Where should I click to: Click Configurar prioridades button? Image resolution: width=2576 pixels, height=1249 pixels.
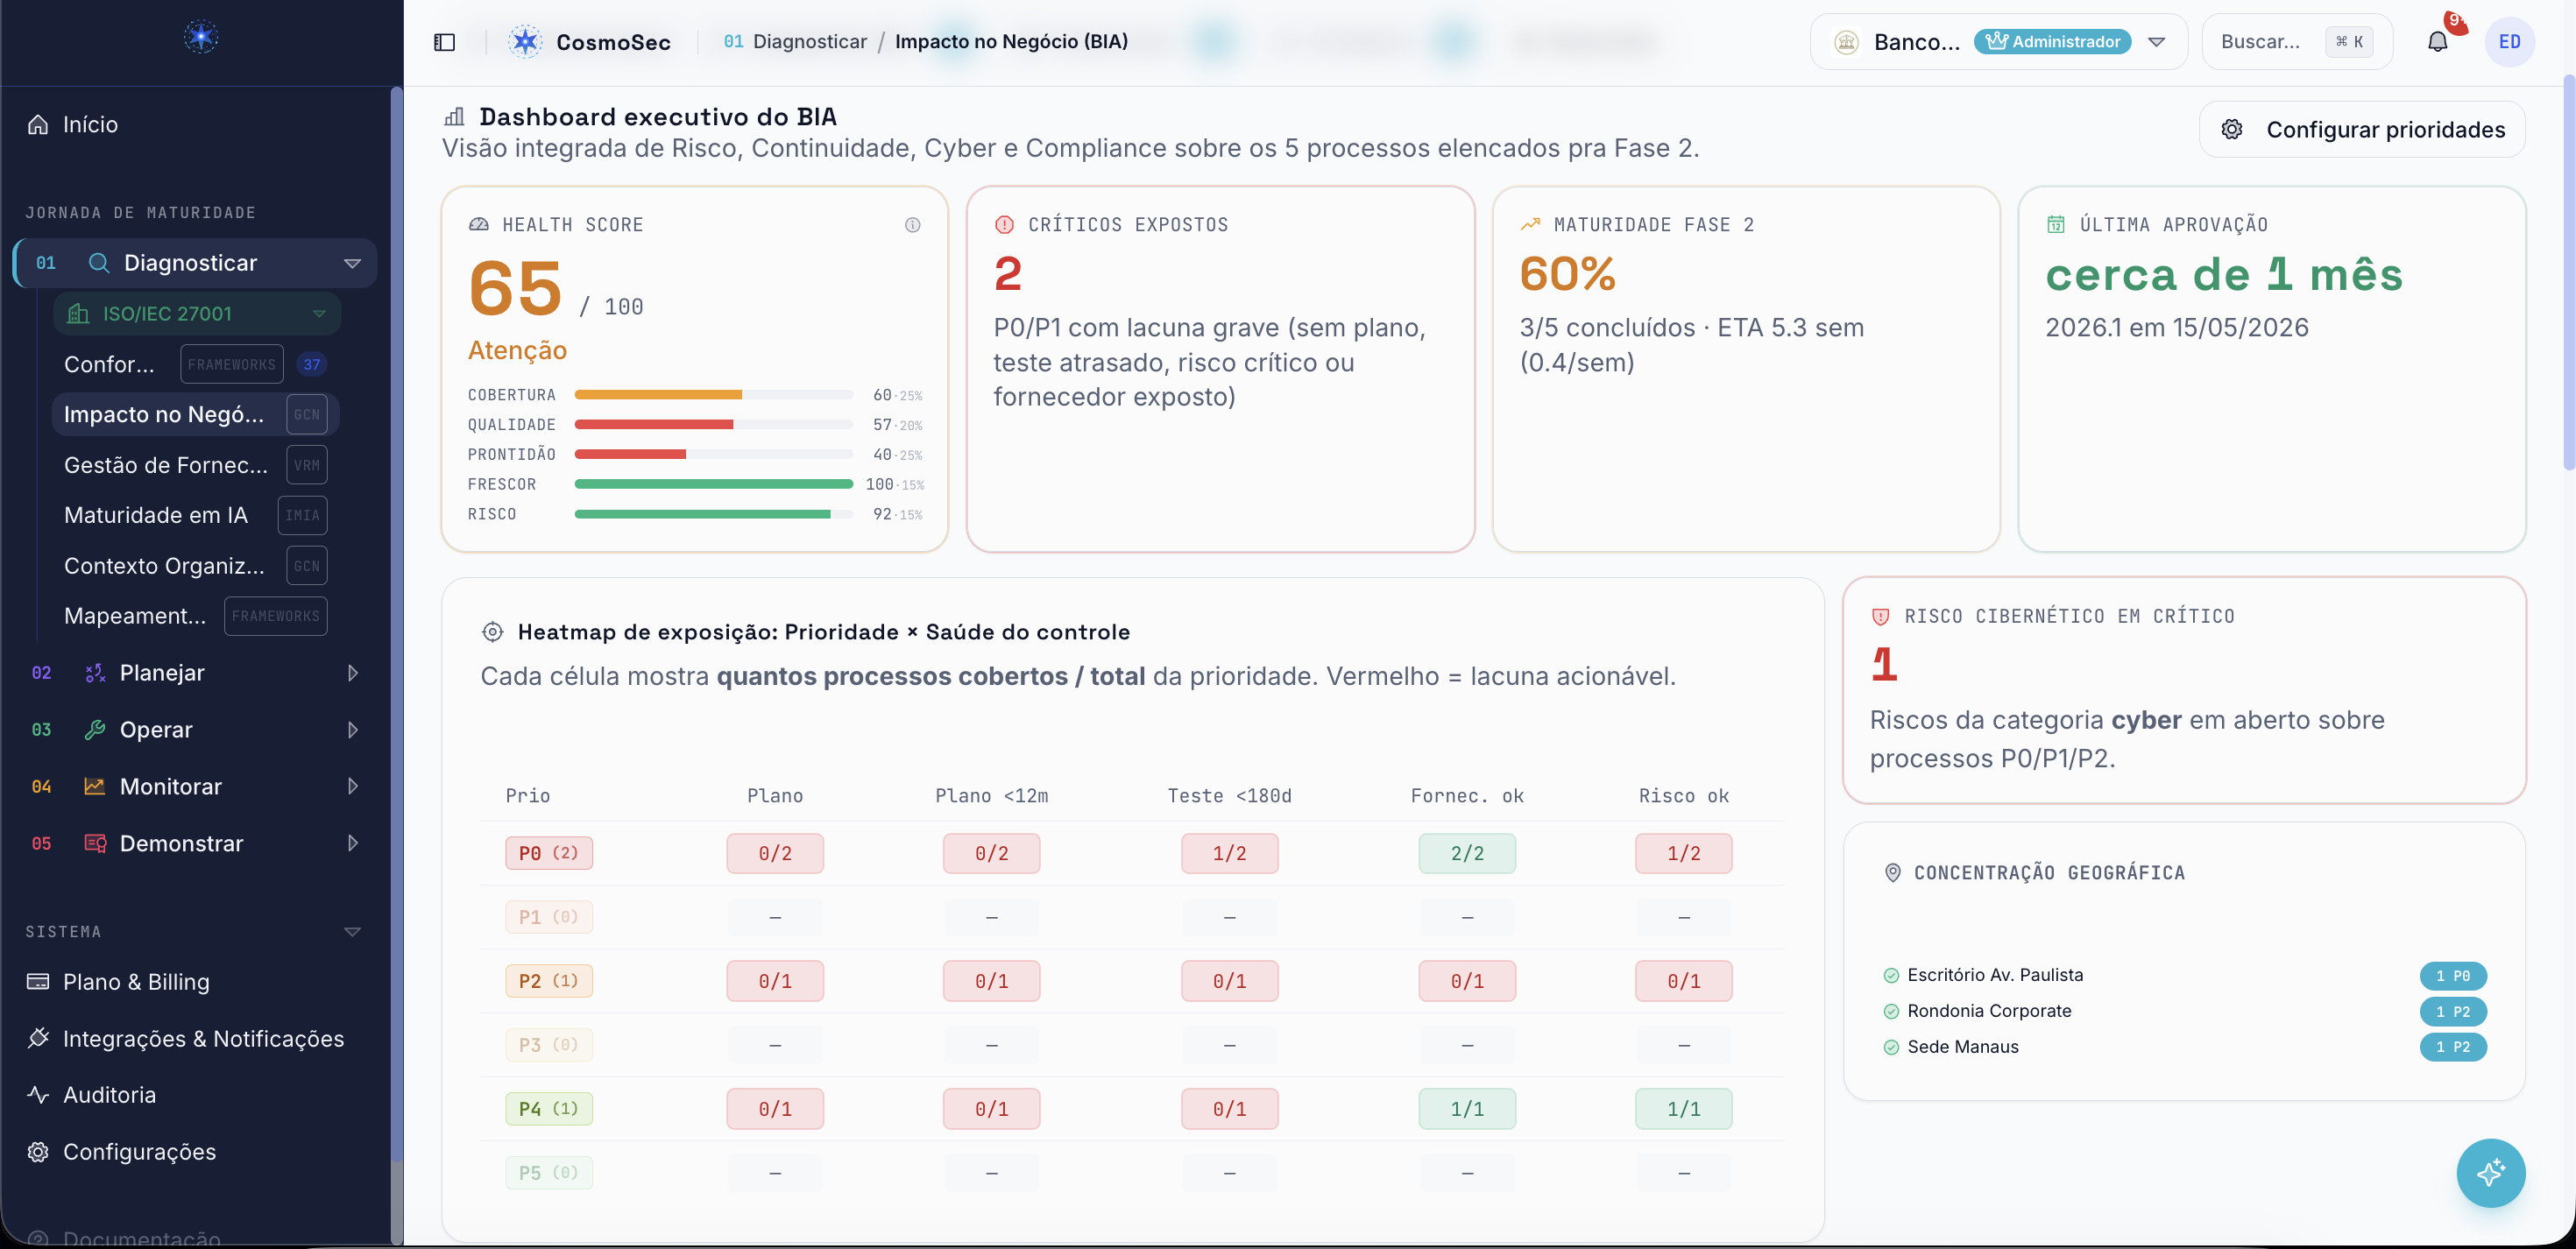pos(2362,130)
